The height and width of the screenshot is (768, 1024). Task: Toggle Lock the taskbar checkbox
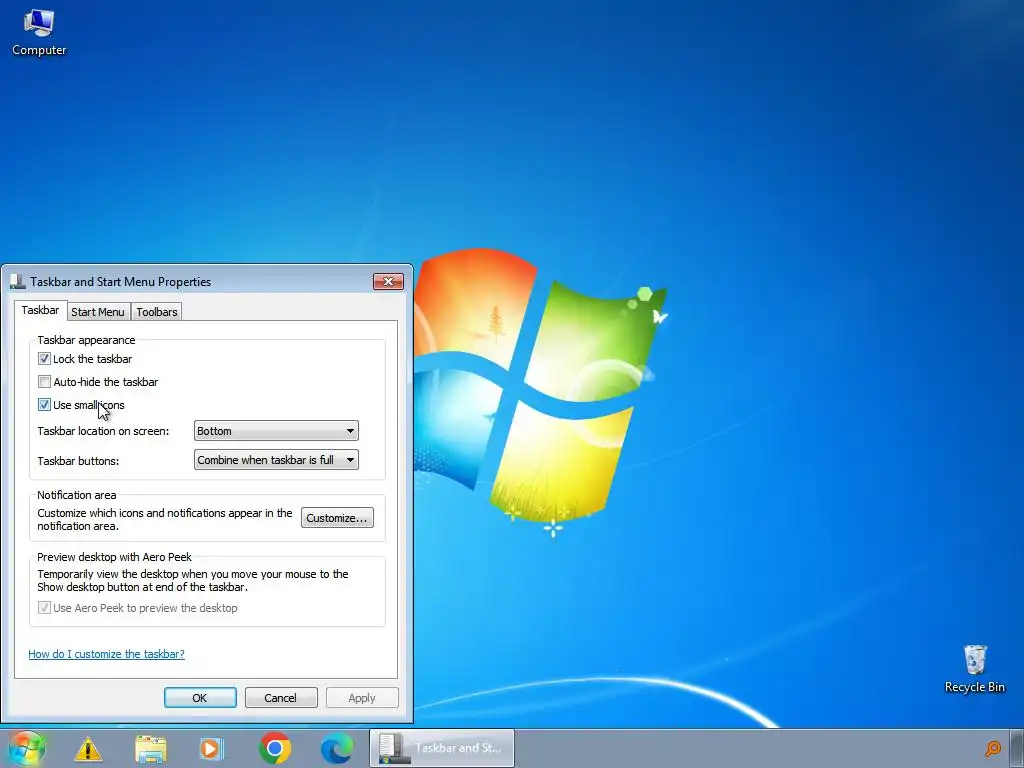44,359
